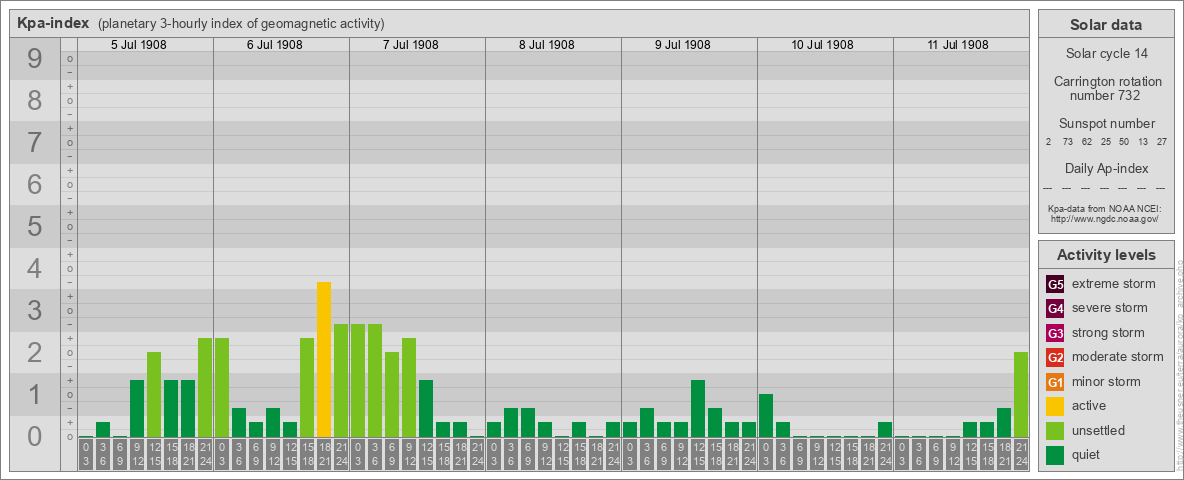Click the sunspot value 73
This screenshot has width=1184, height=480.
point(1068,142)
